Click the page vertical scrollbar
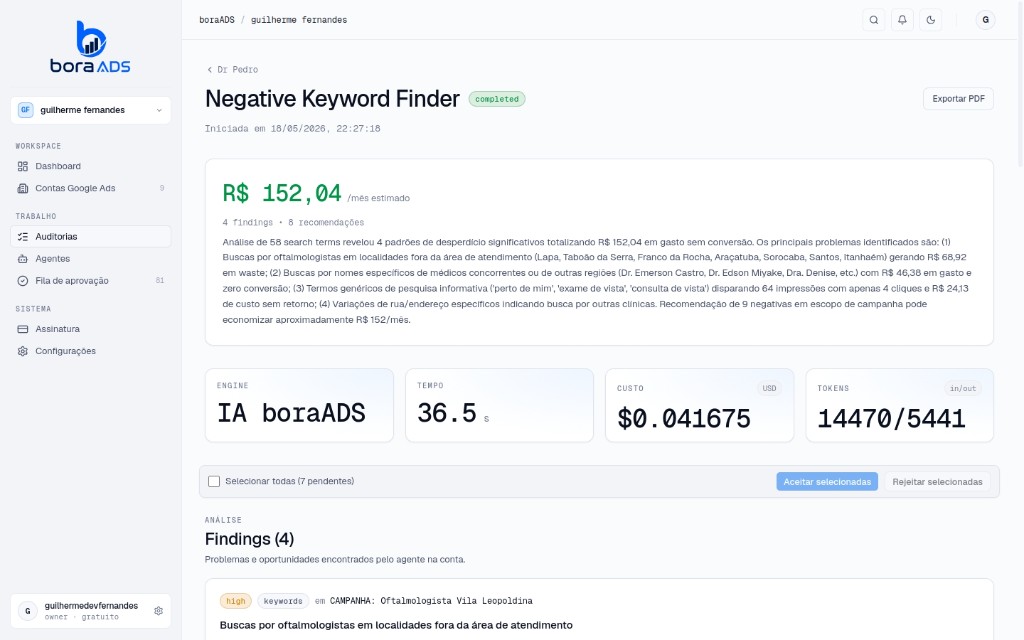This screenshot has height=640, width=1024. click(x=1020, y=85)
